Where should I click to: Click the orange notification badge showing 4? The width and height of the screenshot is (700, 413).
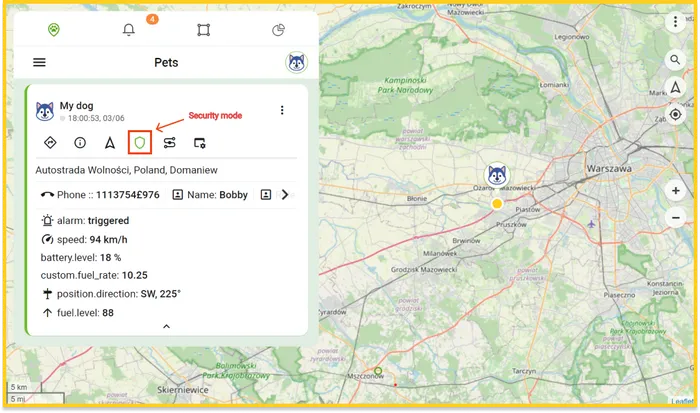(152, 19)
